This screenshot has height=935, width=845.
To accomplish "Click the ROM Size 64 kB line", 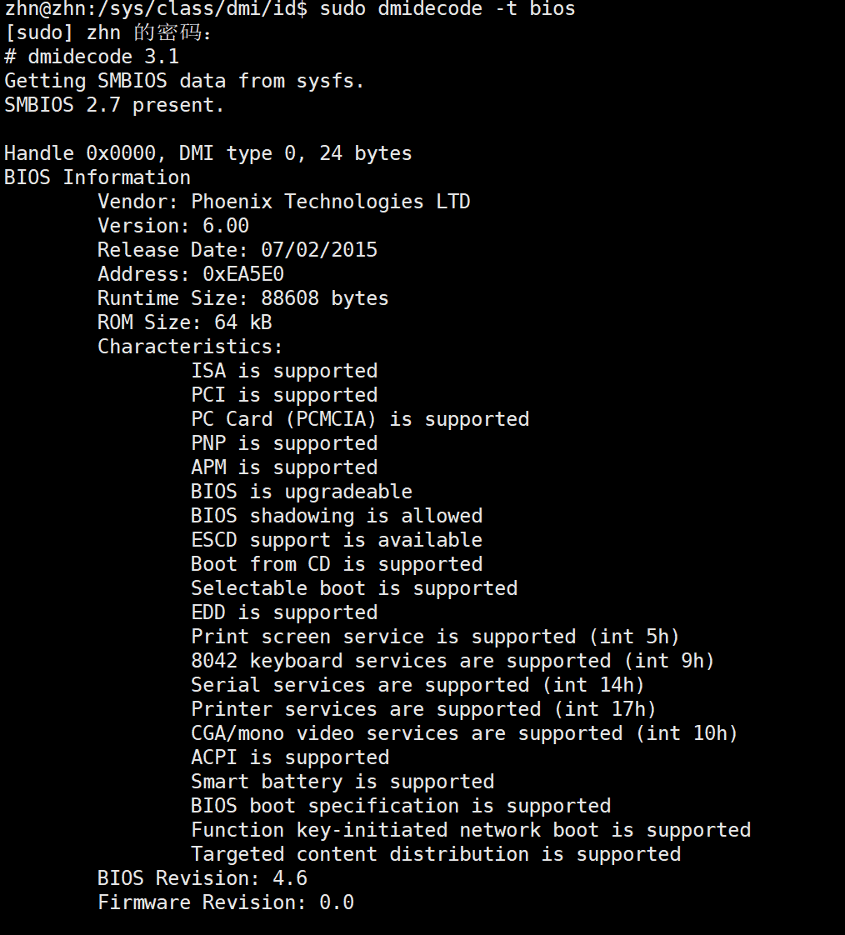I will [x=185, y=323].
